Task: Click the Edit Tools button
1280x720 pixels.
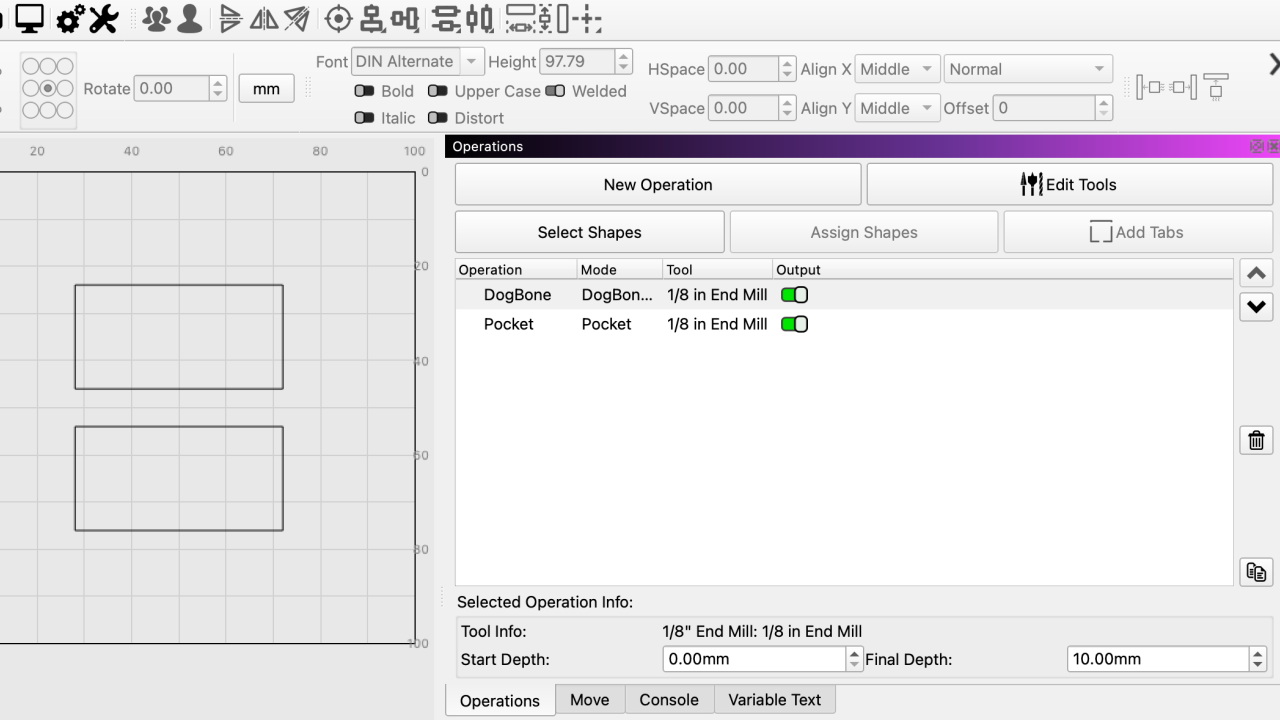Action: (1067, 185)
